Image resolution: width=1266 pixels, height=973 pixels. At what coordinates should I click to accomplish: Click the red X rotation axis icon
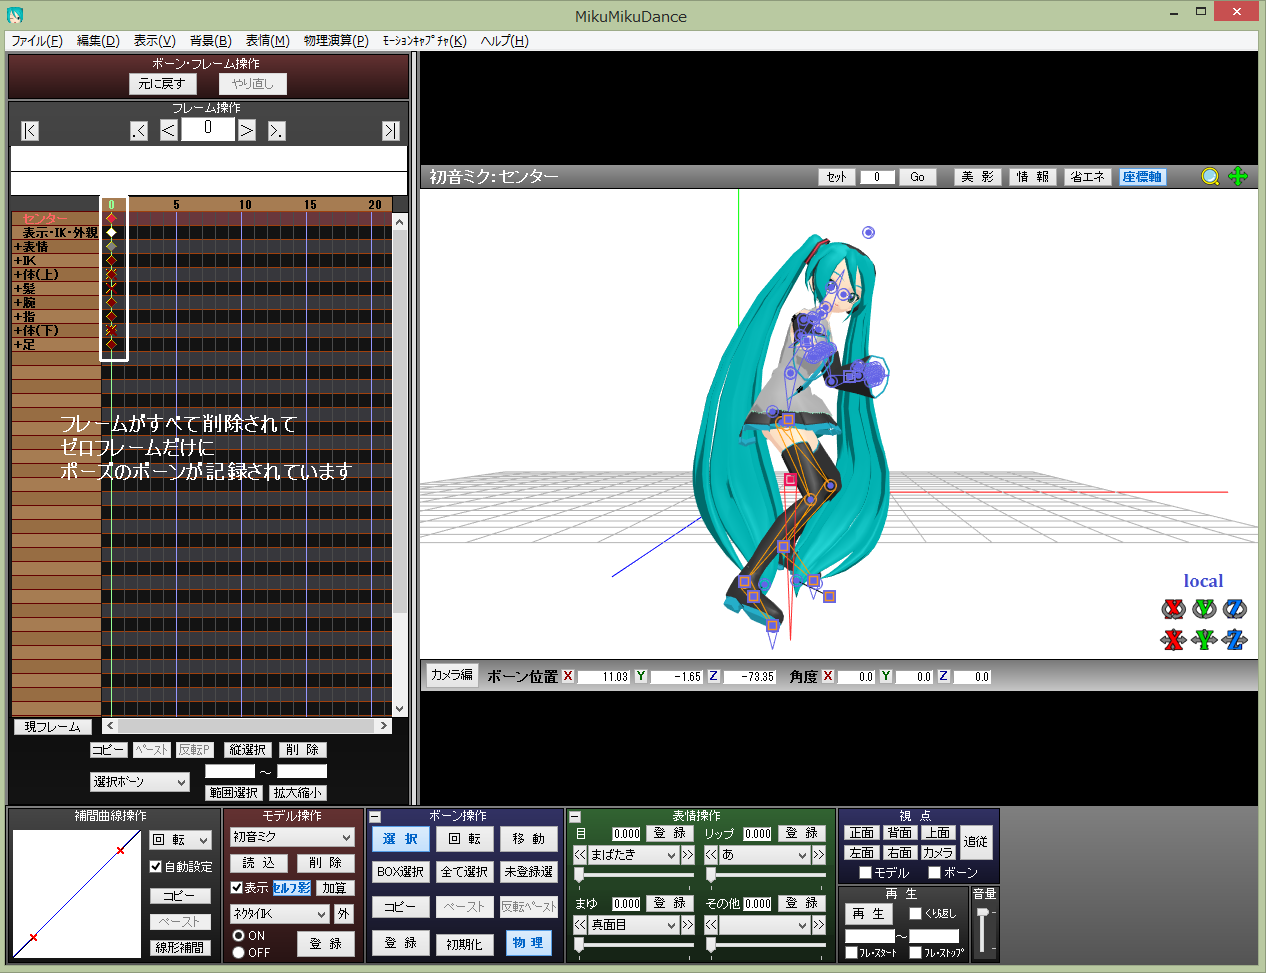click(x=1173, y=609)
